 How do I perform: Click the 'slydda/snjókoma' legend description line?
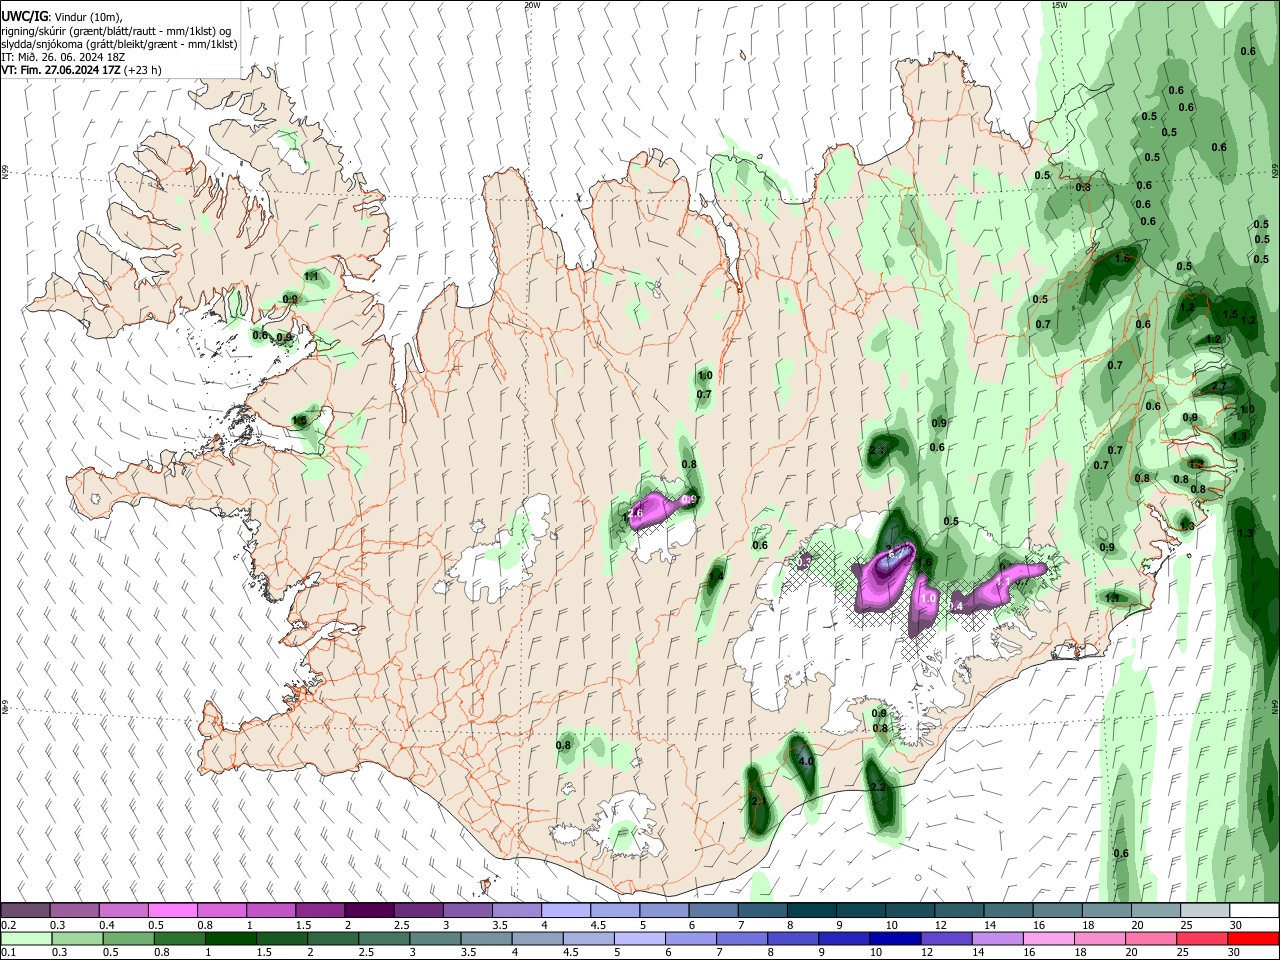(x=119, y=44)
